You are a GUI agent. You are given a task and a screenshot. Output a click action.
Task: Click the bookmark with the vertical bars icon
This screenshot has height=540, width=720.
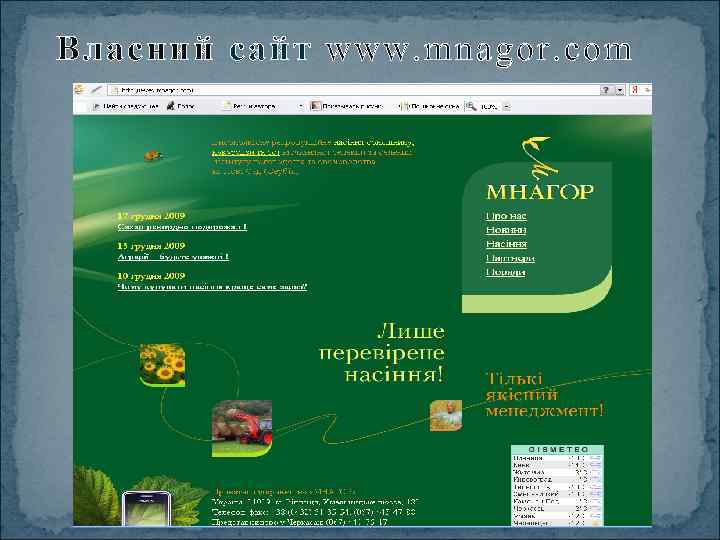point(428,106)
